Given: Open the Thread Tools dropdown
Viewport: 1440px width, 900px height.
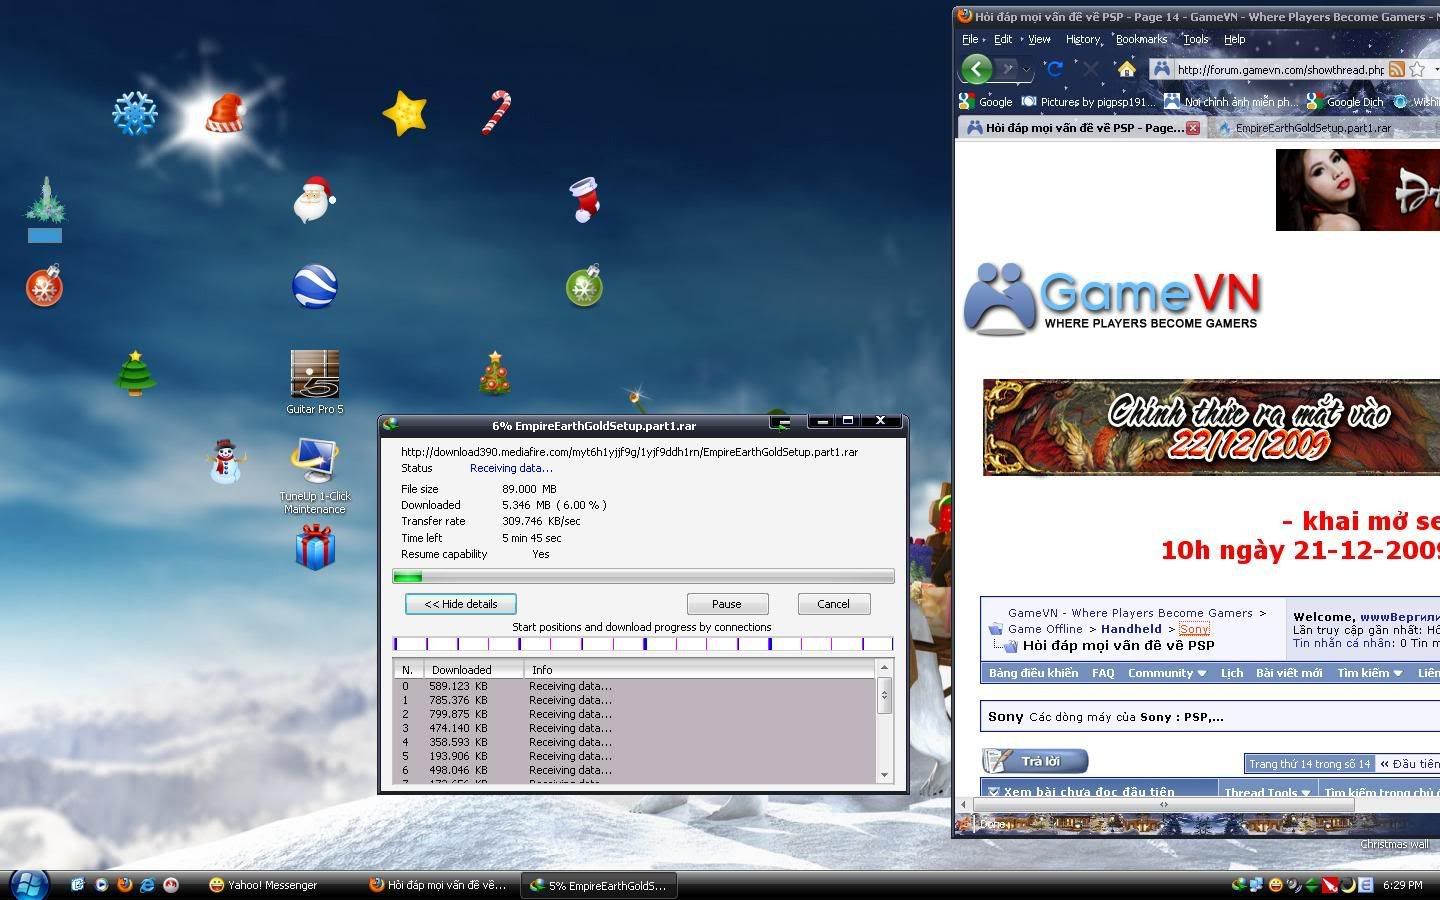Looking at the screenshot, I should tap(1267, 792).
